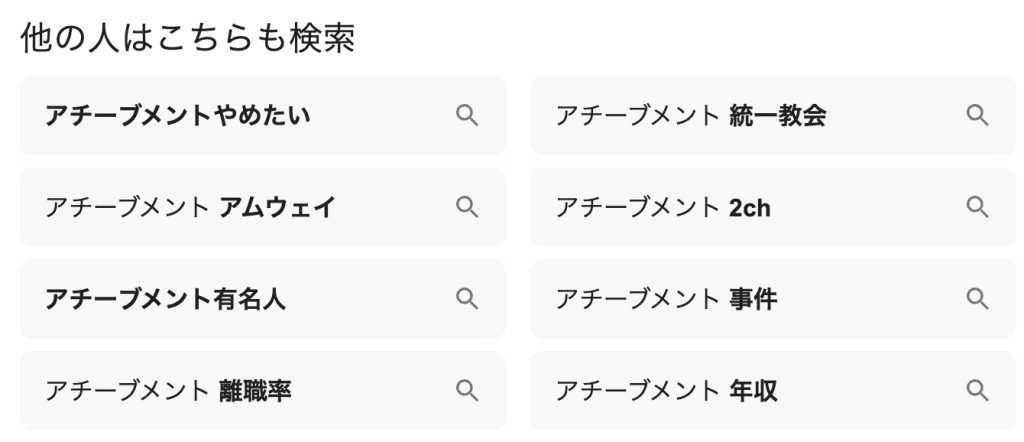The width and height of the screenshot is (1024, 442).
Task: Click magnifier icon next to アチーブメント 事件
Action: tap(977, 298)
